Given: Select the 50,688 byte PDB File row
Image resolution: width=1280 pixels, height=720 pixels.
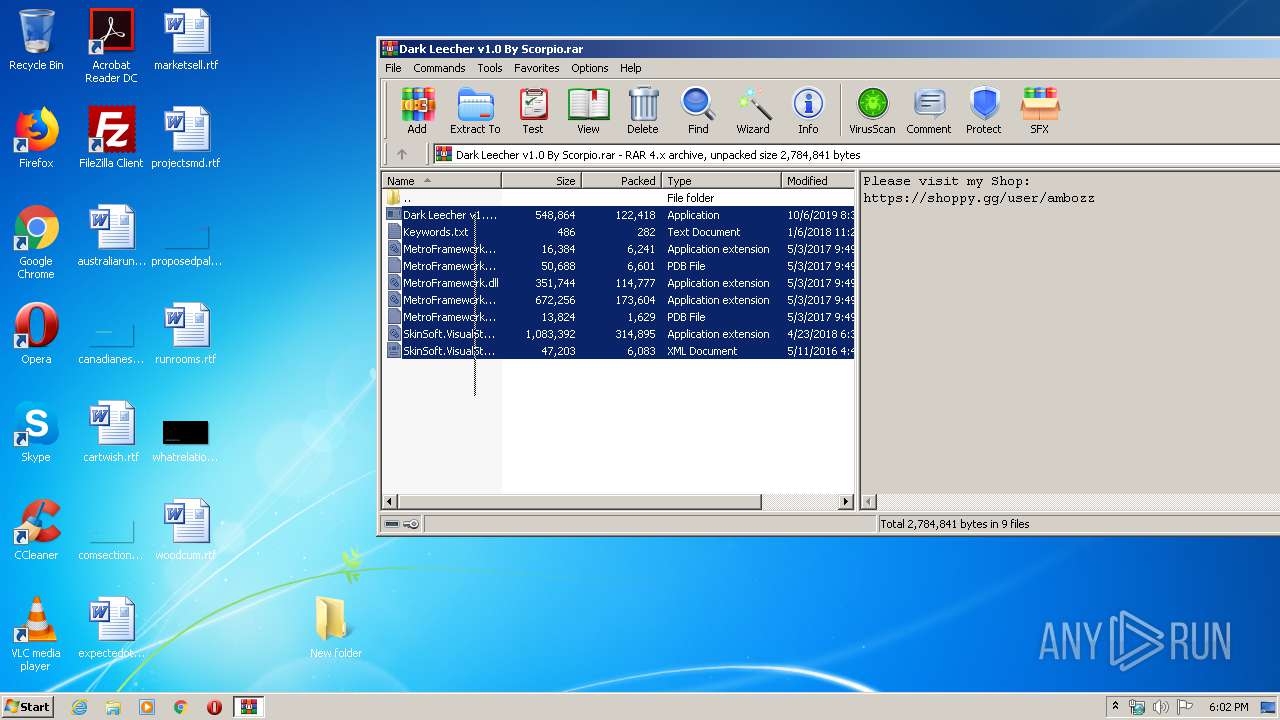Looking at the screenshot, I should (619, 266).
